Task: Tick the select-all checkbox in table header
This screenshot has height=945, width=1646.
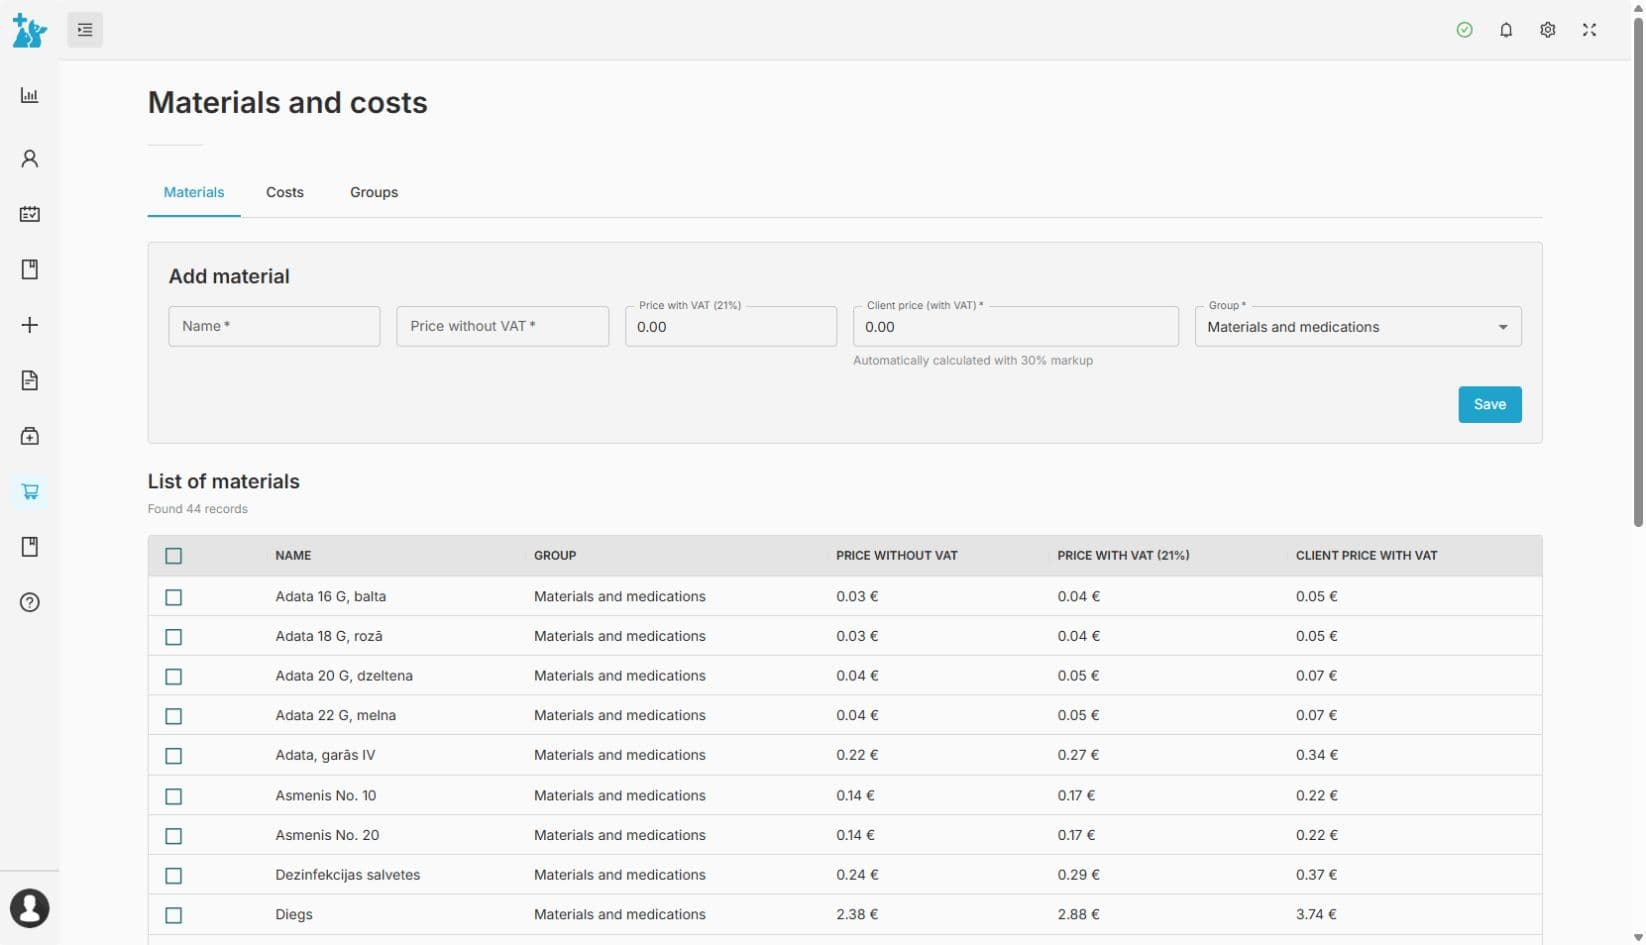Action: tap(174, 556)
